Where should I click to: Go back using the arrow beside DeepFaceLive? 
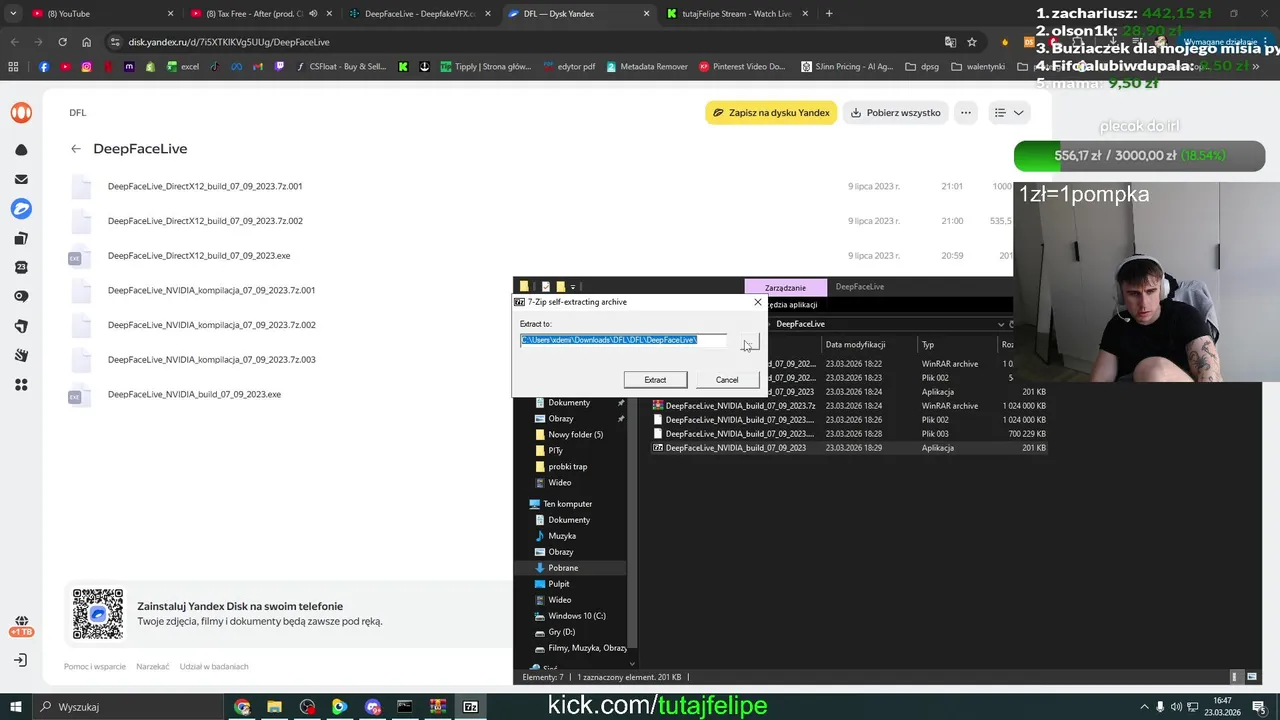[x=76, y=149]
